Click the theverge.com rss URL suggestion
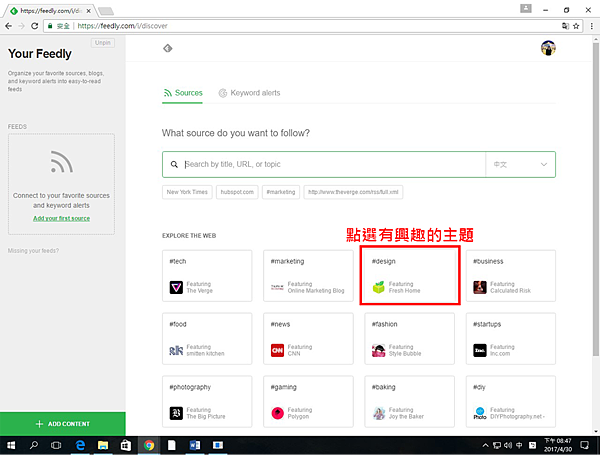The image size is (600, 458). 353,192
